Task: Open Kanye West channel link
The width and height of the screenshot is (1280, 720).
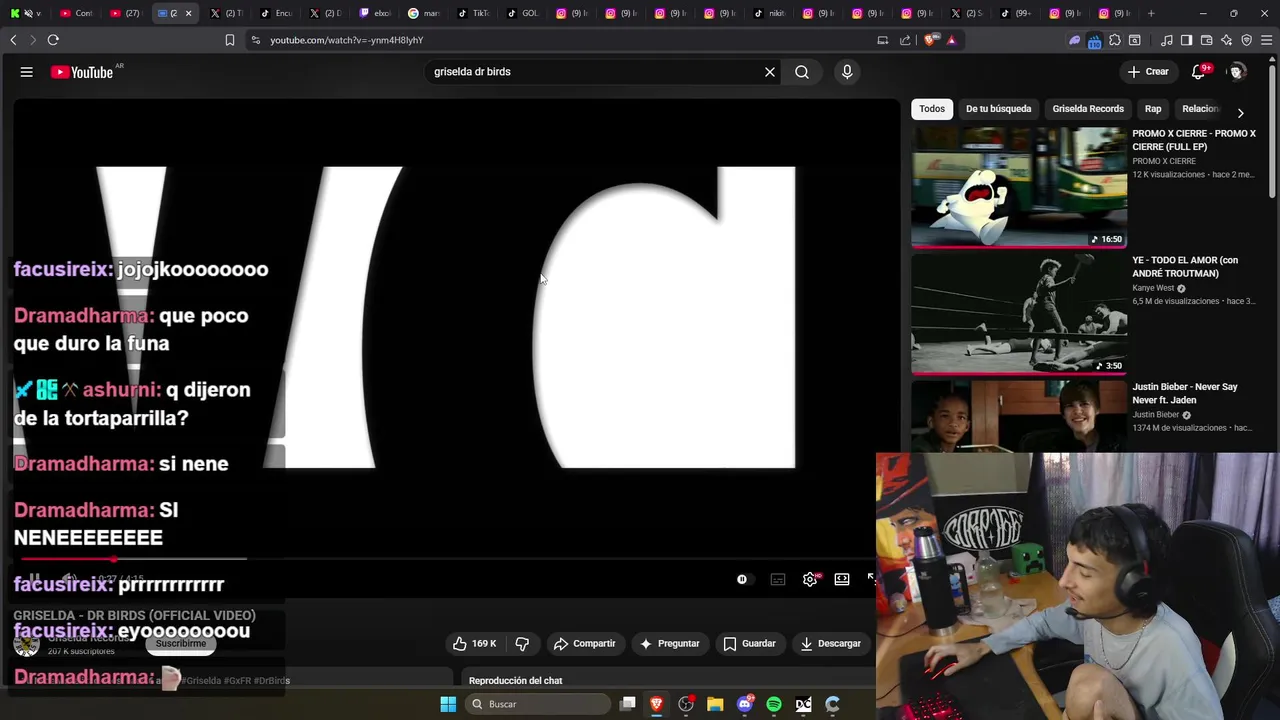Action: (x=1153, y=288)
